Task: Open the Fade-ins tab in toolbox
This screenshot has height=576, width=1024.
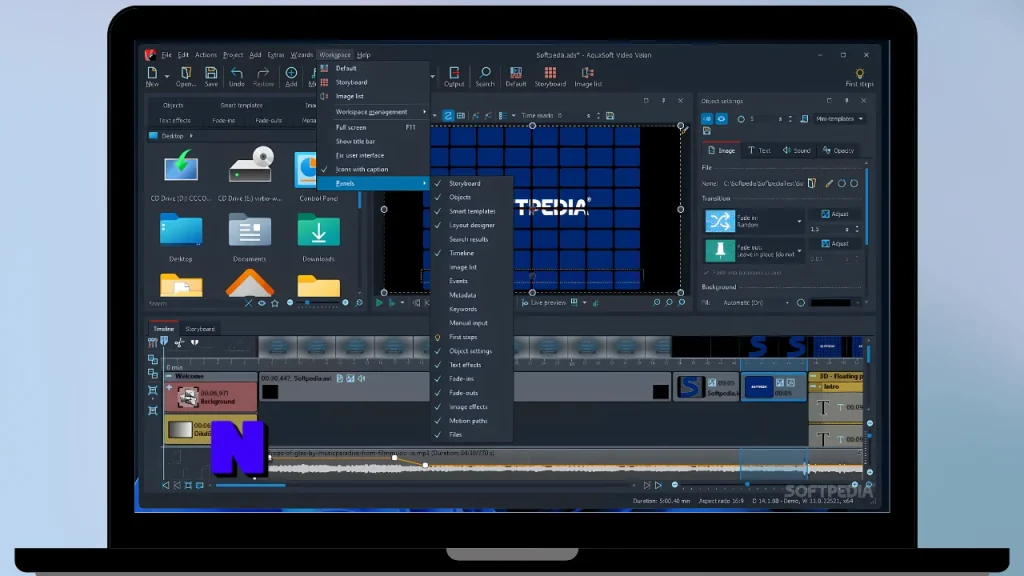Action: pos(223,121)
